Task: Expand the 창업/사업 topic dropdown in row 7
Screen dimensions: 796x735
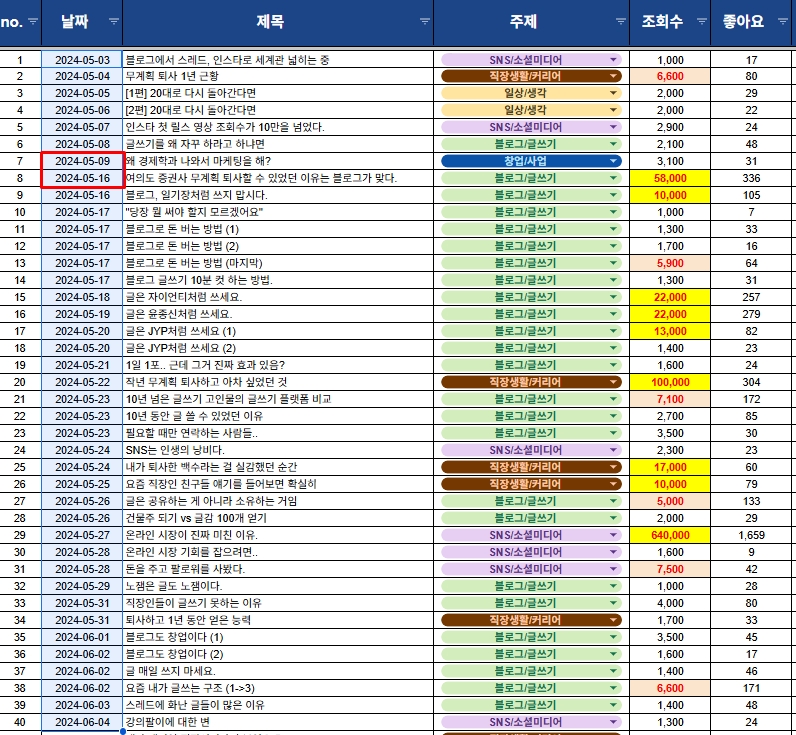Action: 613,161
